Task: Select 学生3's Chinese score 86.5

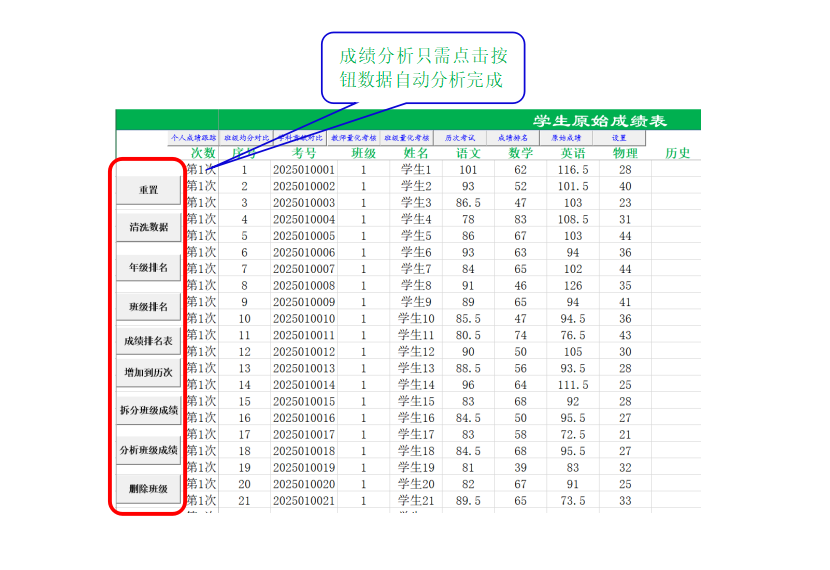Action: click(x=468, y=203)
